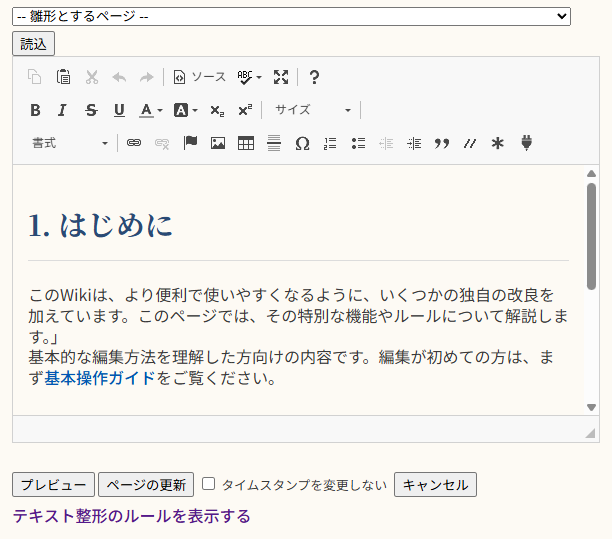
Task: Apply block quote formatting
Action: [x=441, y=143]
